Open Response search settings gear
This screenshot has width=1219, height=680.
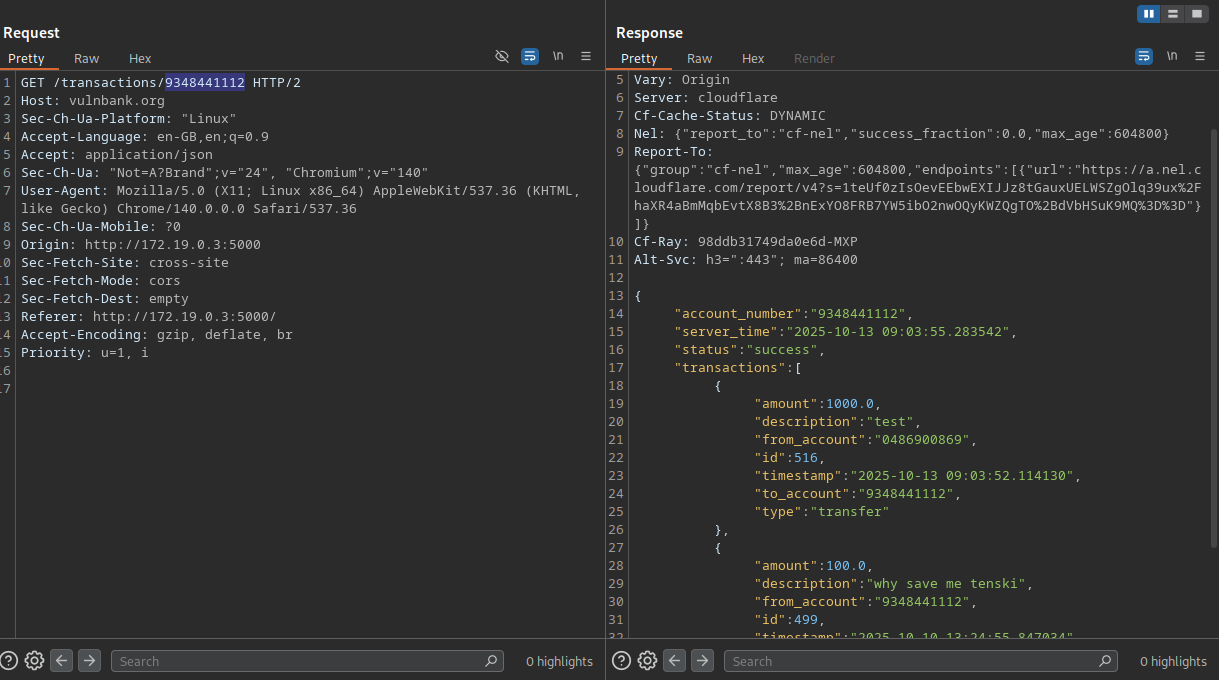click(x=647, y=660)
